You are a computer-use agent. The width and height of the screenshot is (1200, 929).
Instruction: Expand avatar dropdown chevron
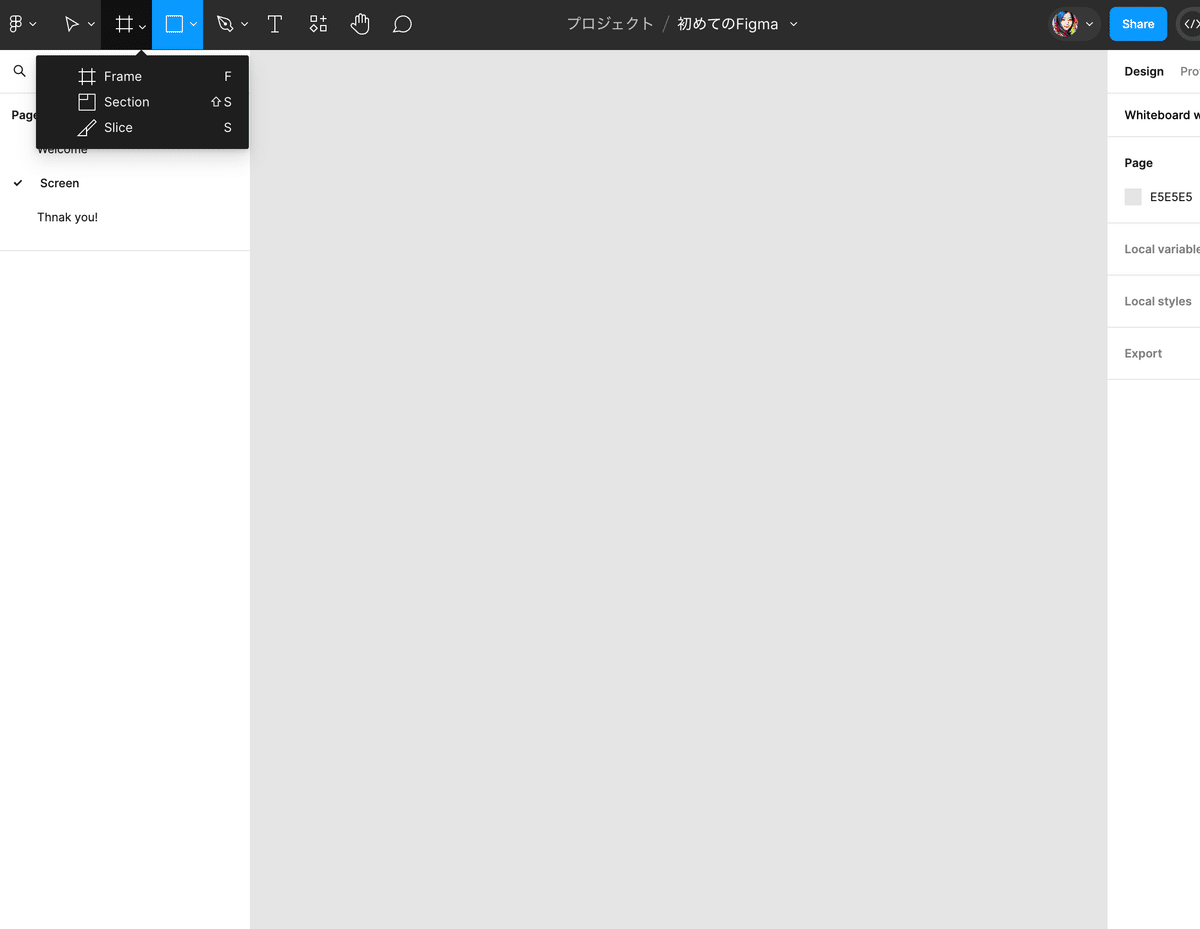(1089, 24)
